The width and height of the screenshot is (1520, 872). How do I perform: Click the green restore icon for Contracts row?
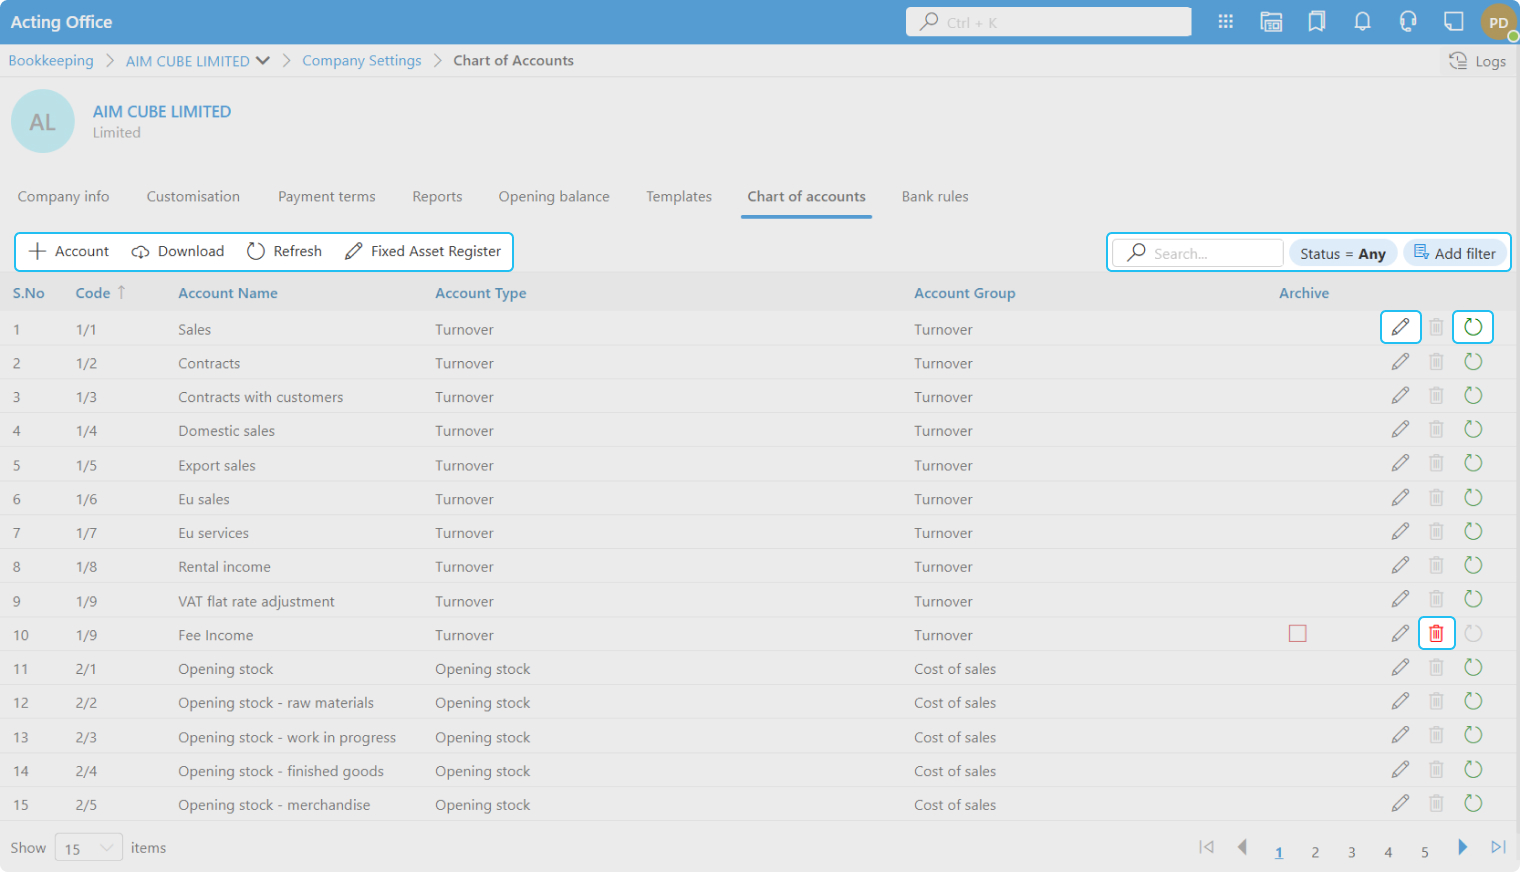coord(1473,362)
